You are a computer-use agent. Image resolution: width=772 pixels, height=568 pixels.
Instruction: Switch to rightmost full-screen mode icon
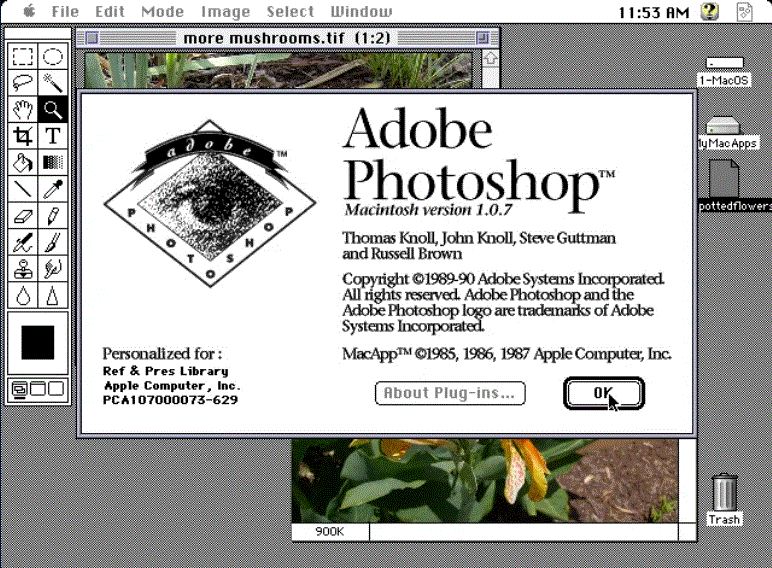(x=56, y=389)
